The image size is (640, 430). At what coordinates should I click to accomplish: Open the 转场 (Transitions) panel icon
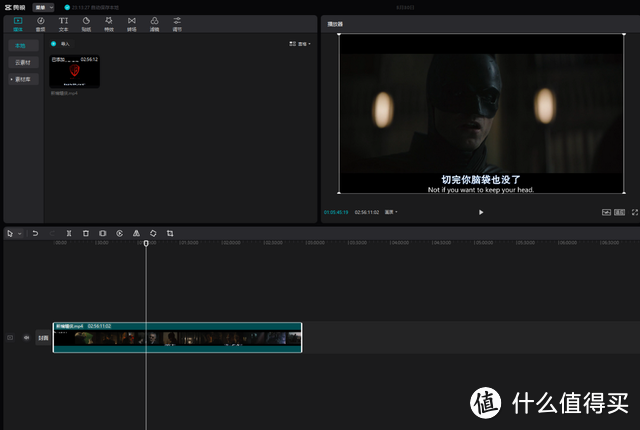pos(132,24)
